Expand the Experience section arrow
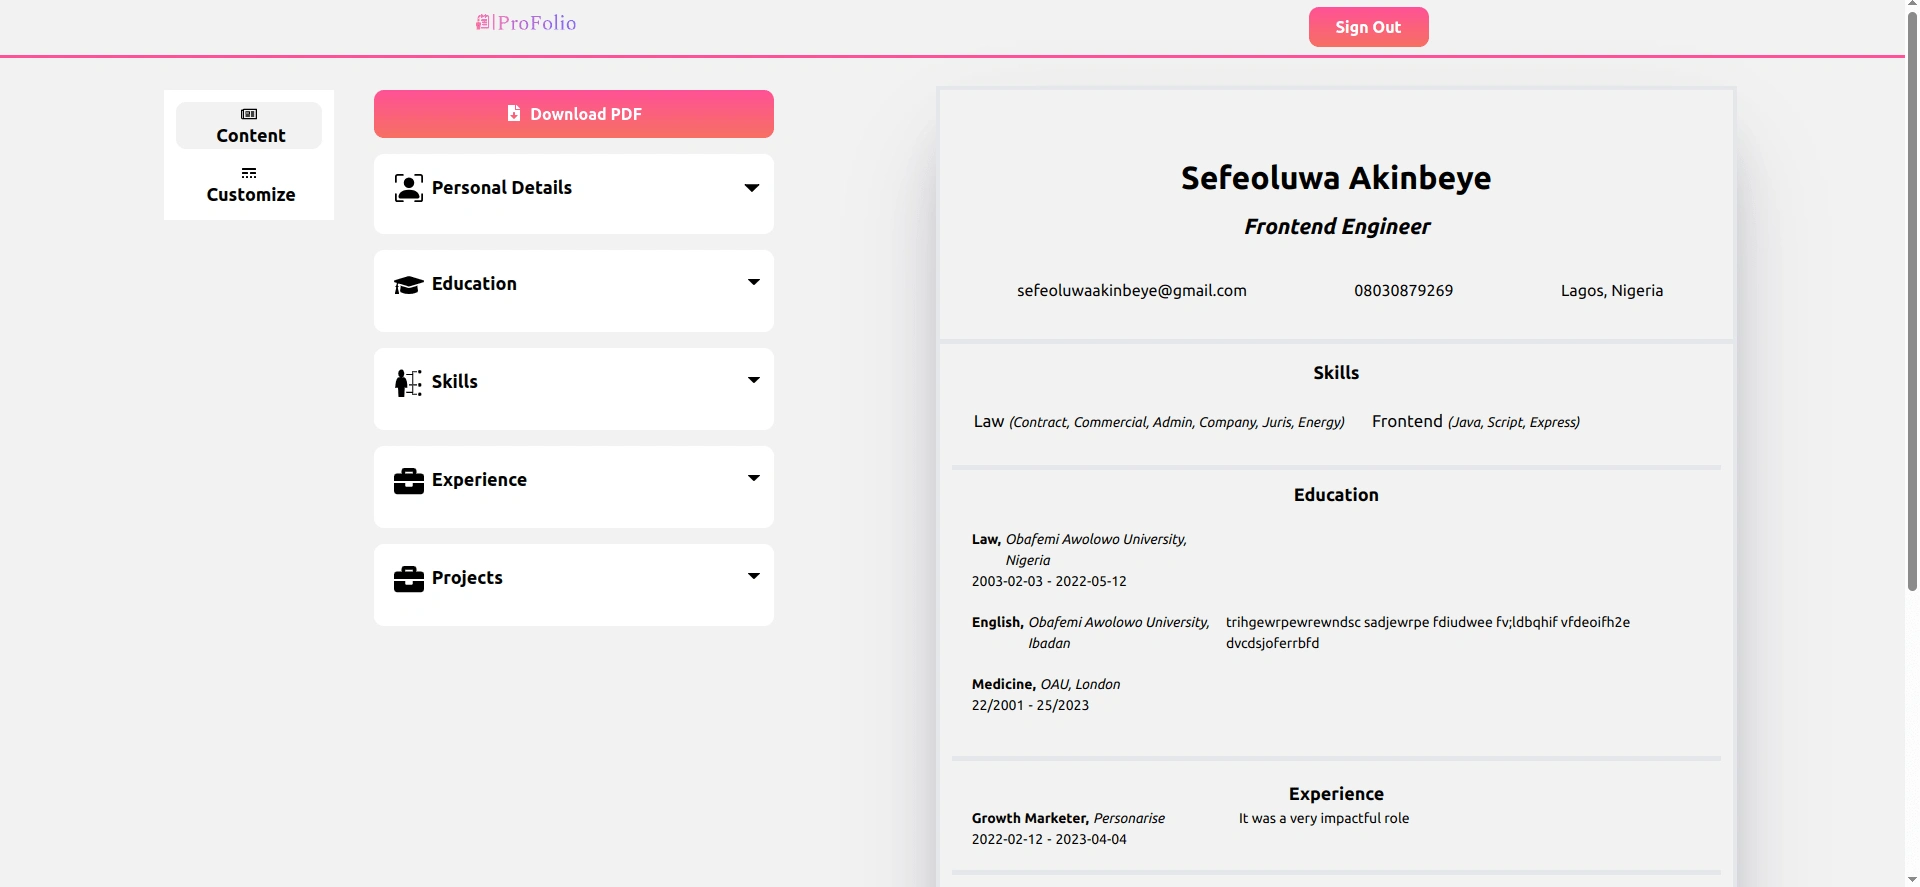The height and width of the screenshot is (887, 1920). [x=754, y=478]
